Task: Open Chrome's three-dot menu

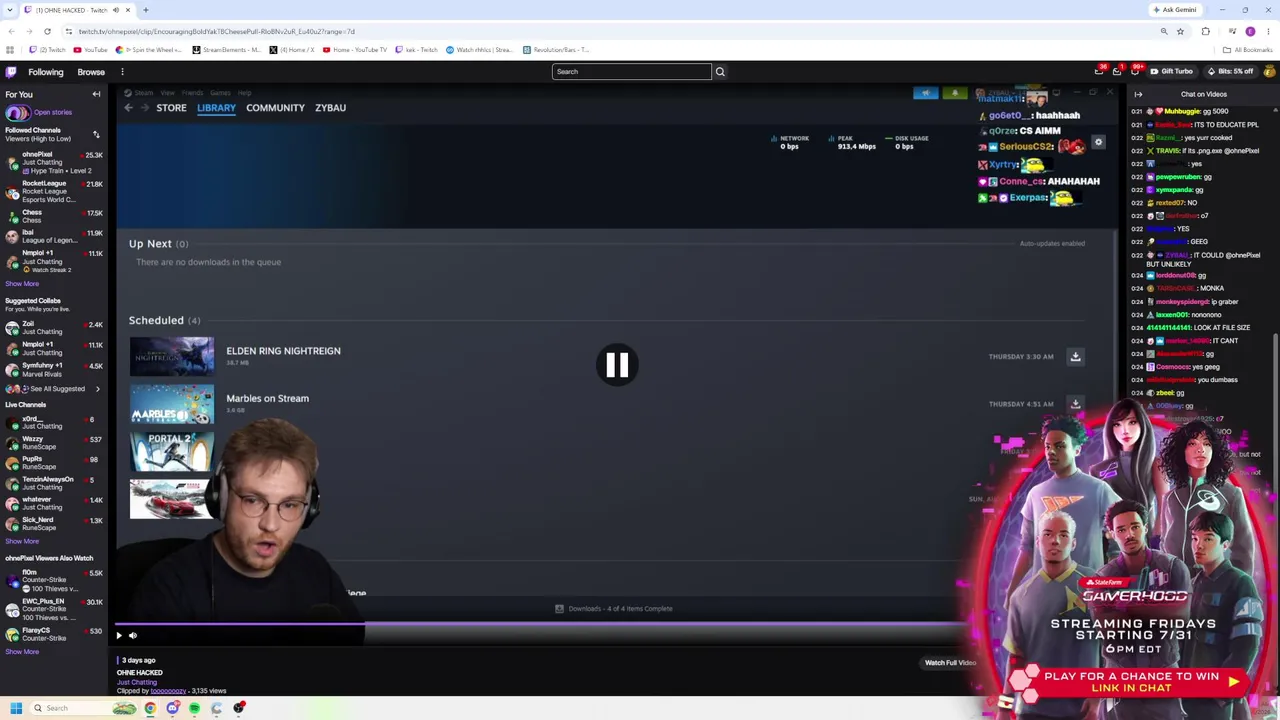Action: point(1269,31)
